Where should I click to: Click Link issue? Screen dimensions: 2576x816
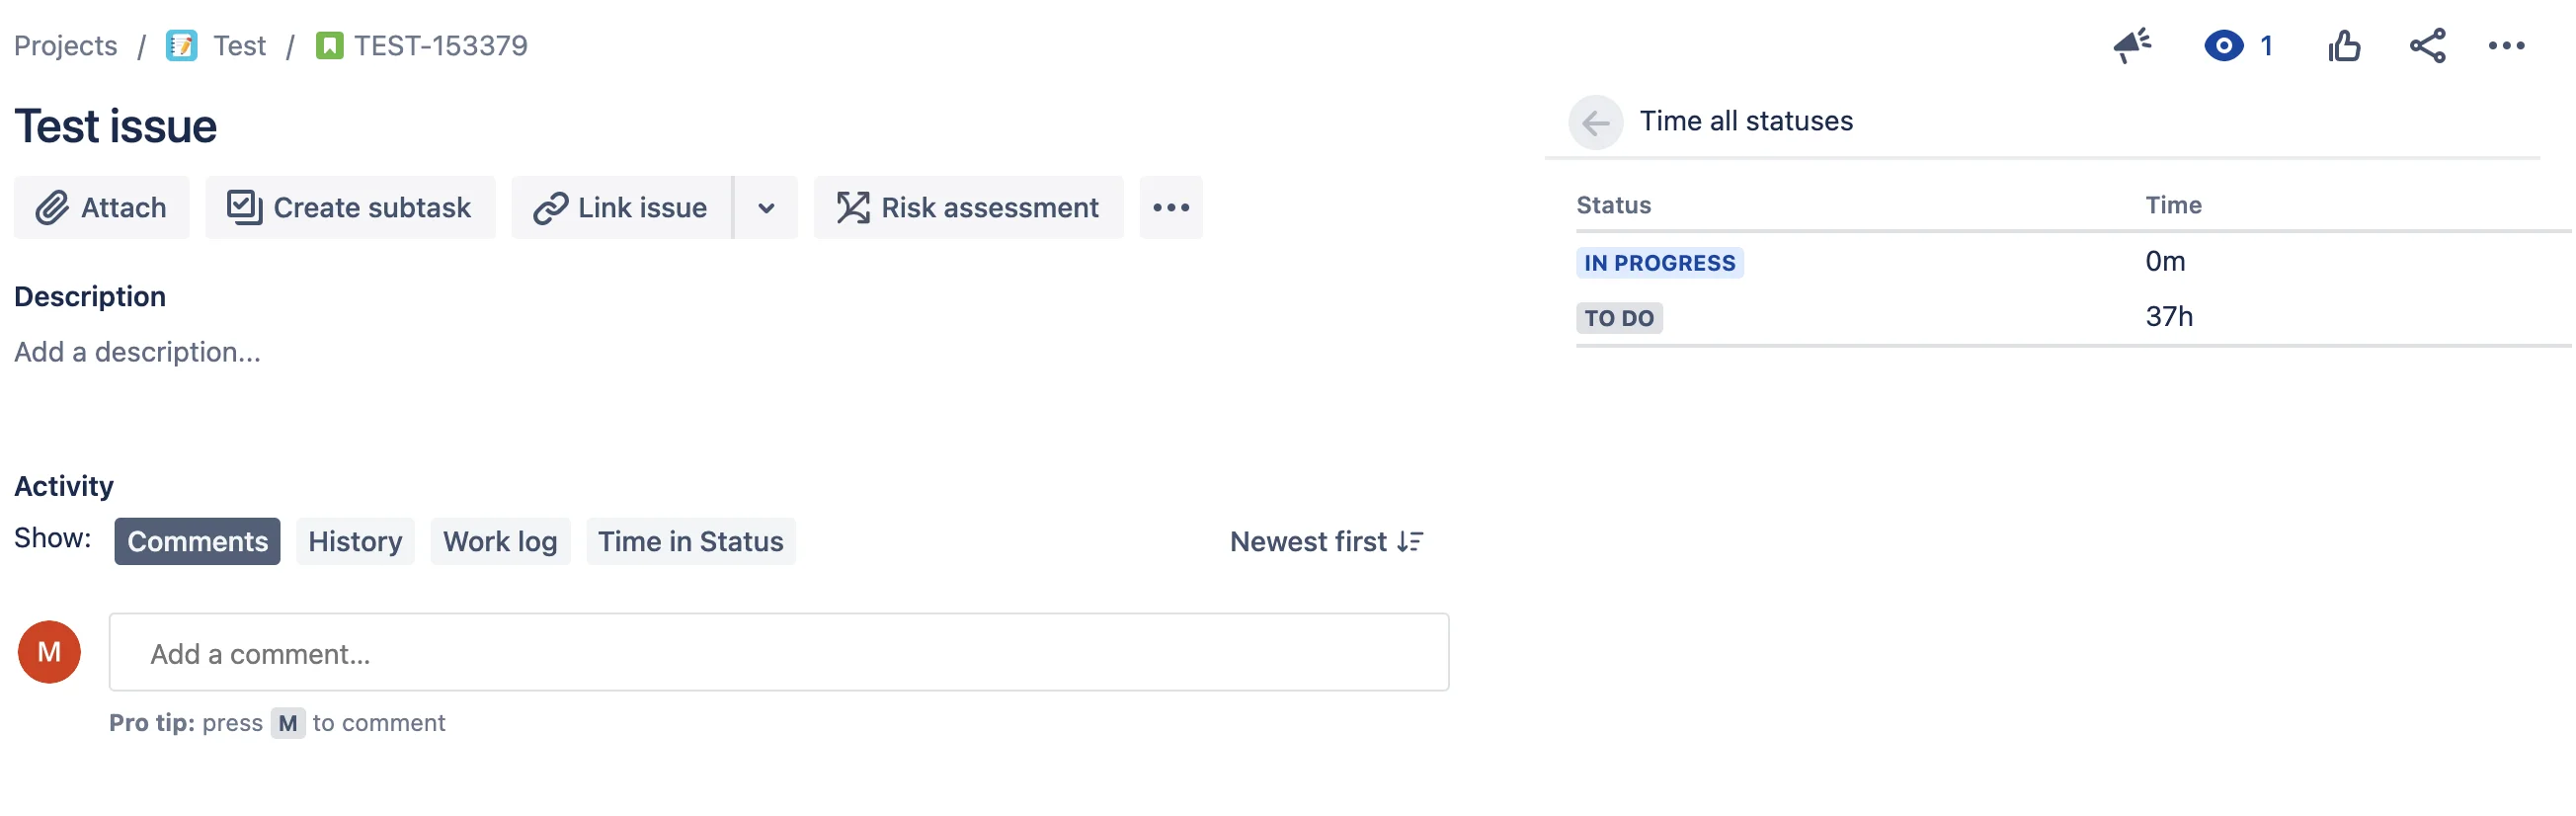(x=621, y=208)
